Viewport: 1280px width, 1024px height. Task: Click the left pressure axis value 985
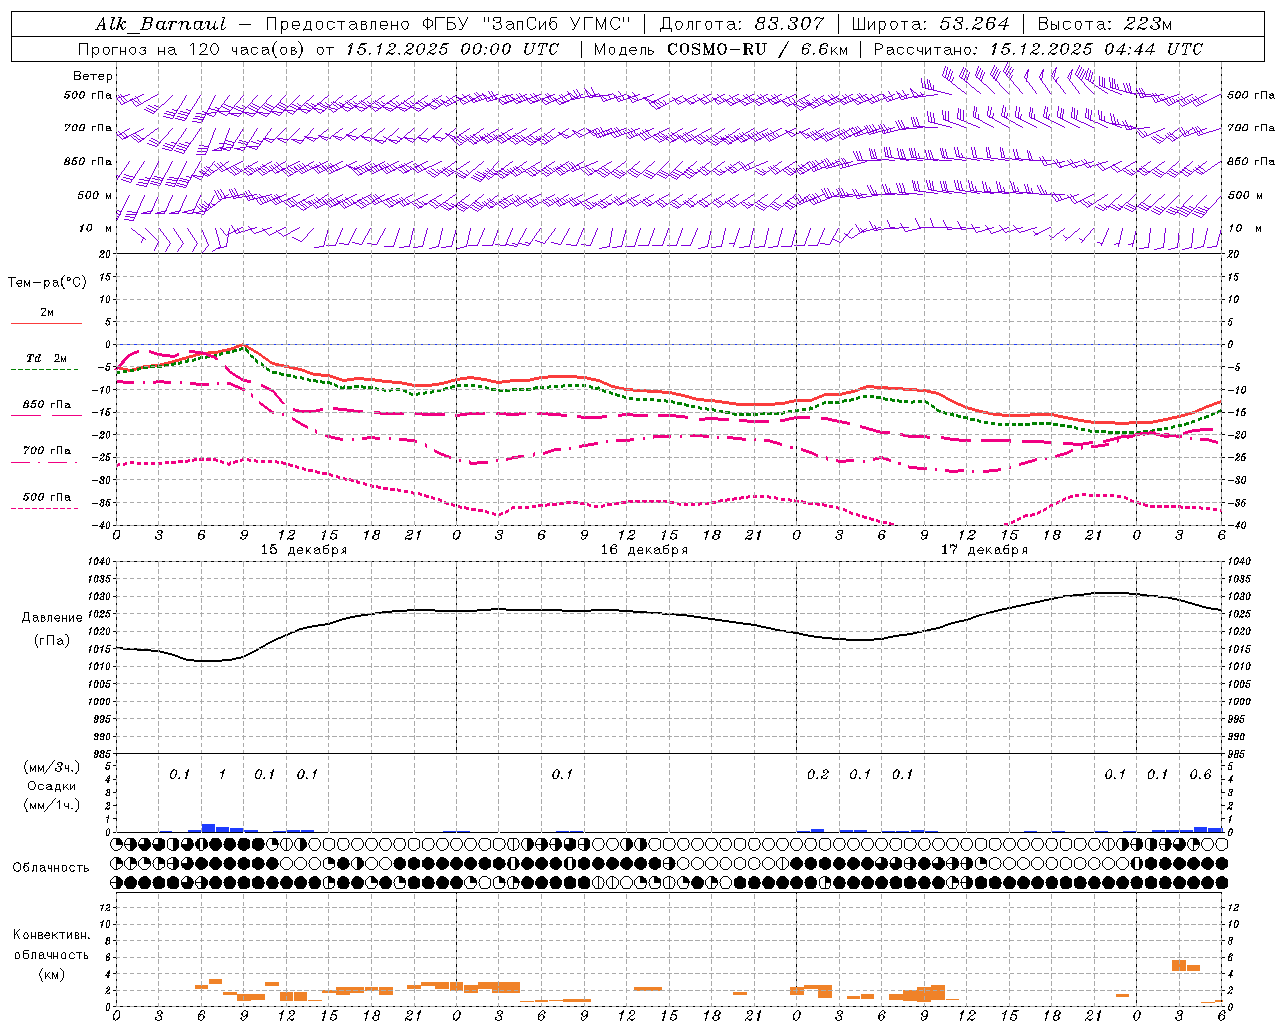pyautogui.click(x=102, y=754)
